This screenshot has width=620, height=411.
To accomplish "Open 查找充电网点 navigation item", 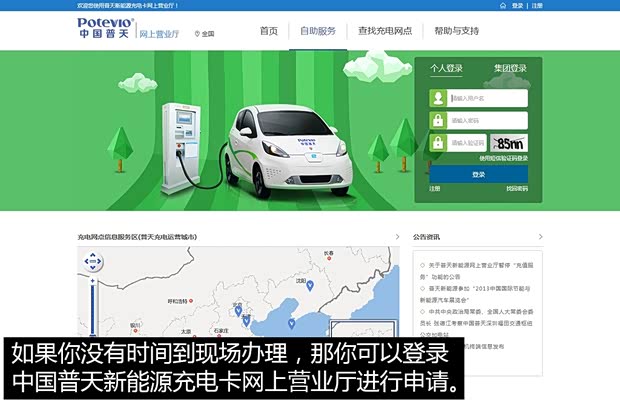I will click(385, 31).
